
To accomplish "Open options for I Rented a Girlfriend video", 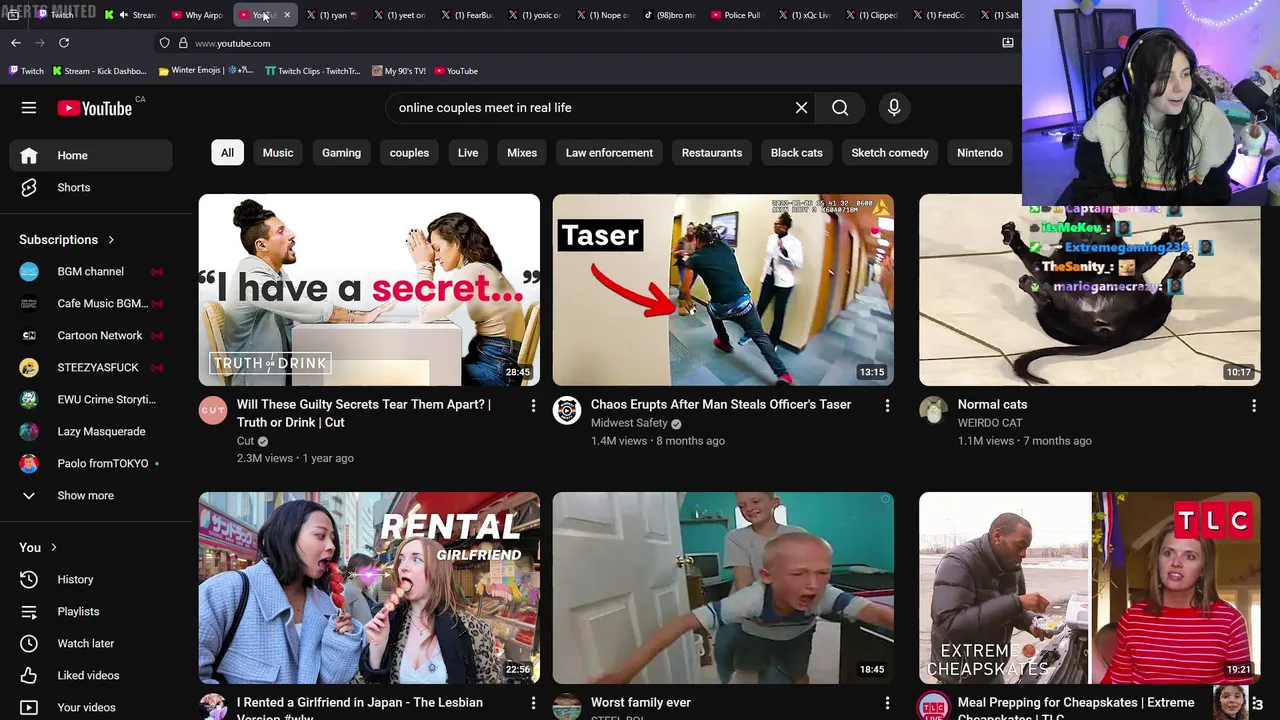I will click(x=533, y=703).
